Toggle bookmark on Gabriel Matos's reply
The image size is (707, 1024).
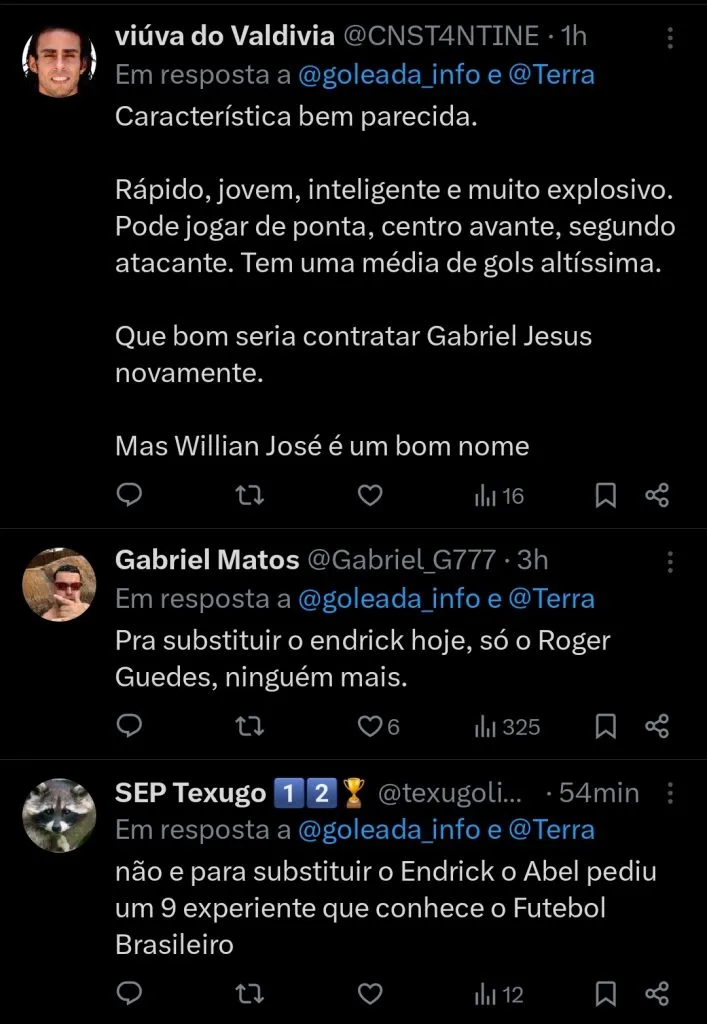(605, 727)
